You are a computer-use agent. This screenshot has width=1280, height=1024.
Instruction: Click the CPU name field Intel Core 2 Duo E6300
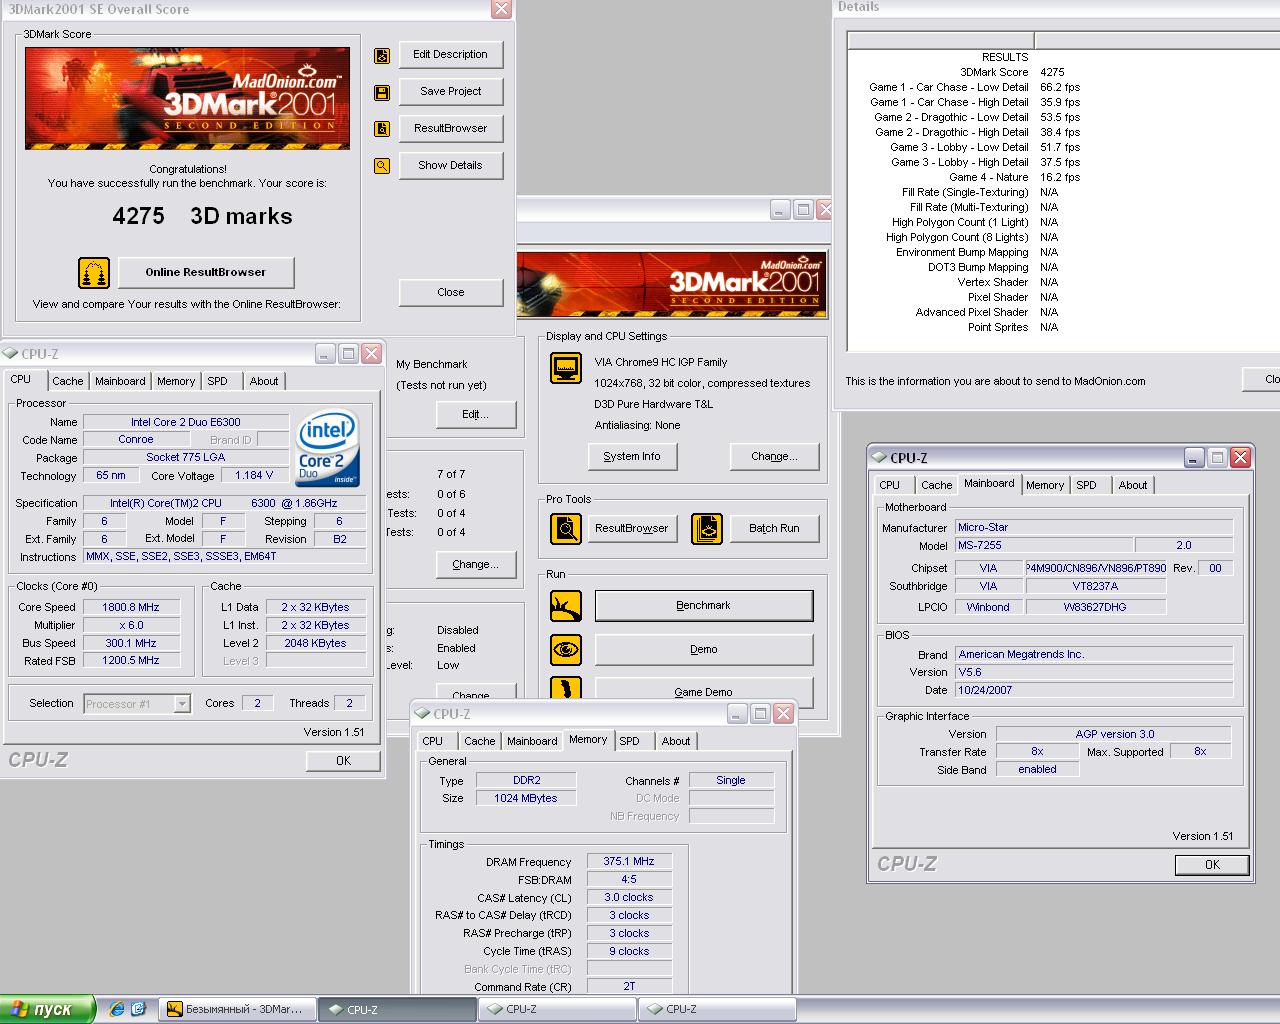pyautogui.click(x=186, y=422)
